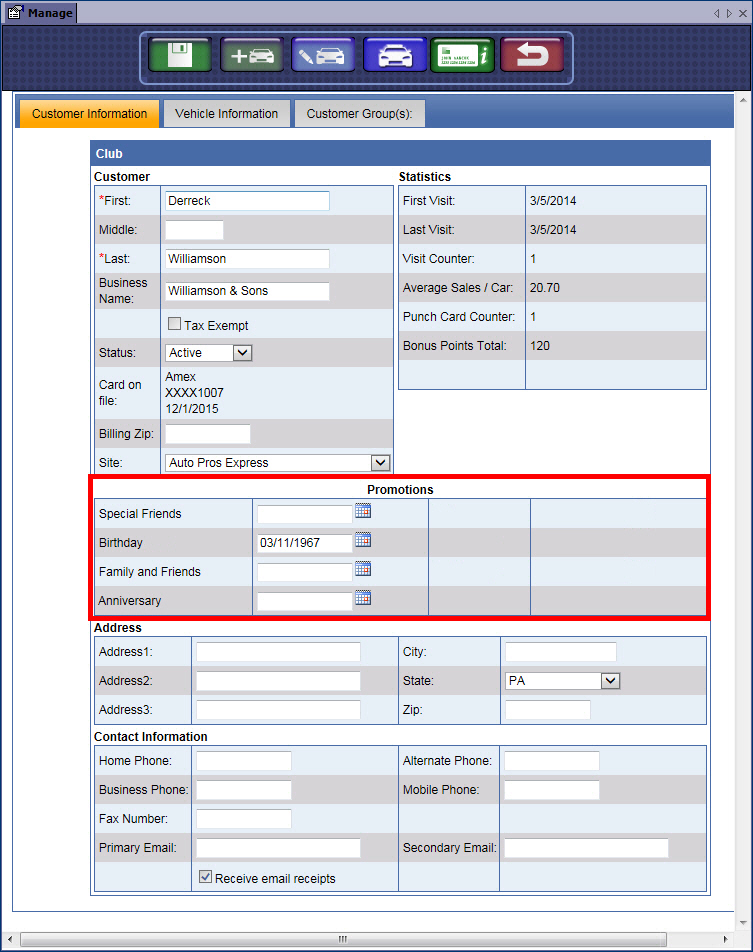
Task: Open the Site dropdown list
Action: click(379, 463)
